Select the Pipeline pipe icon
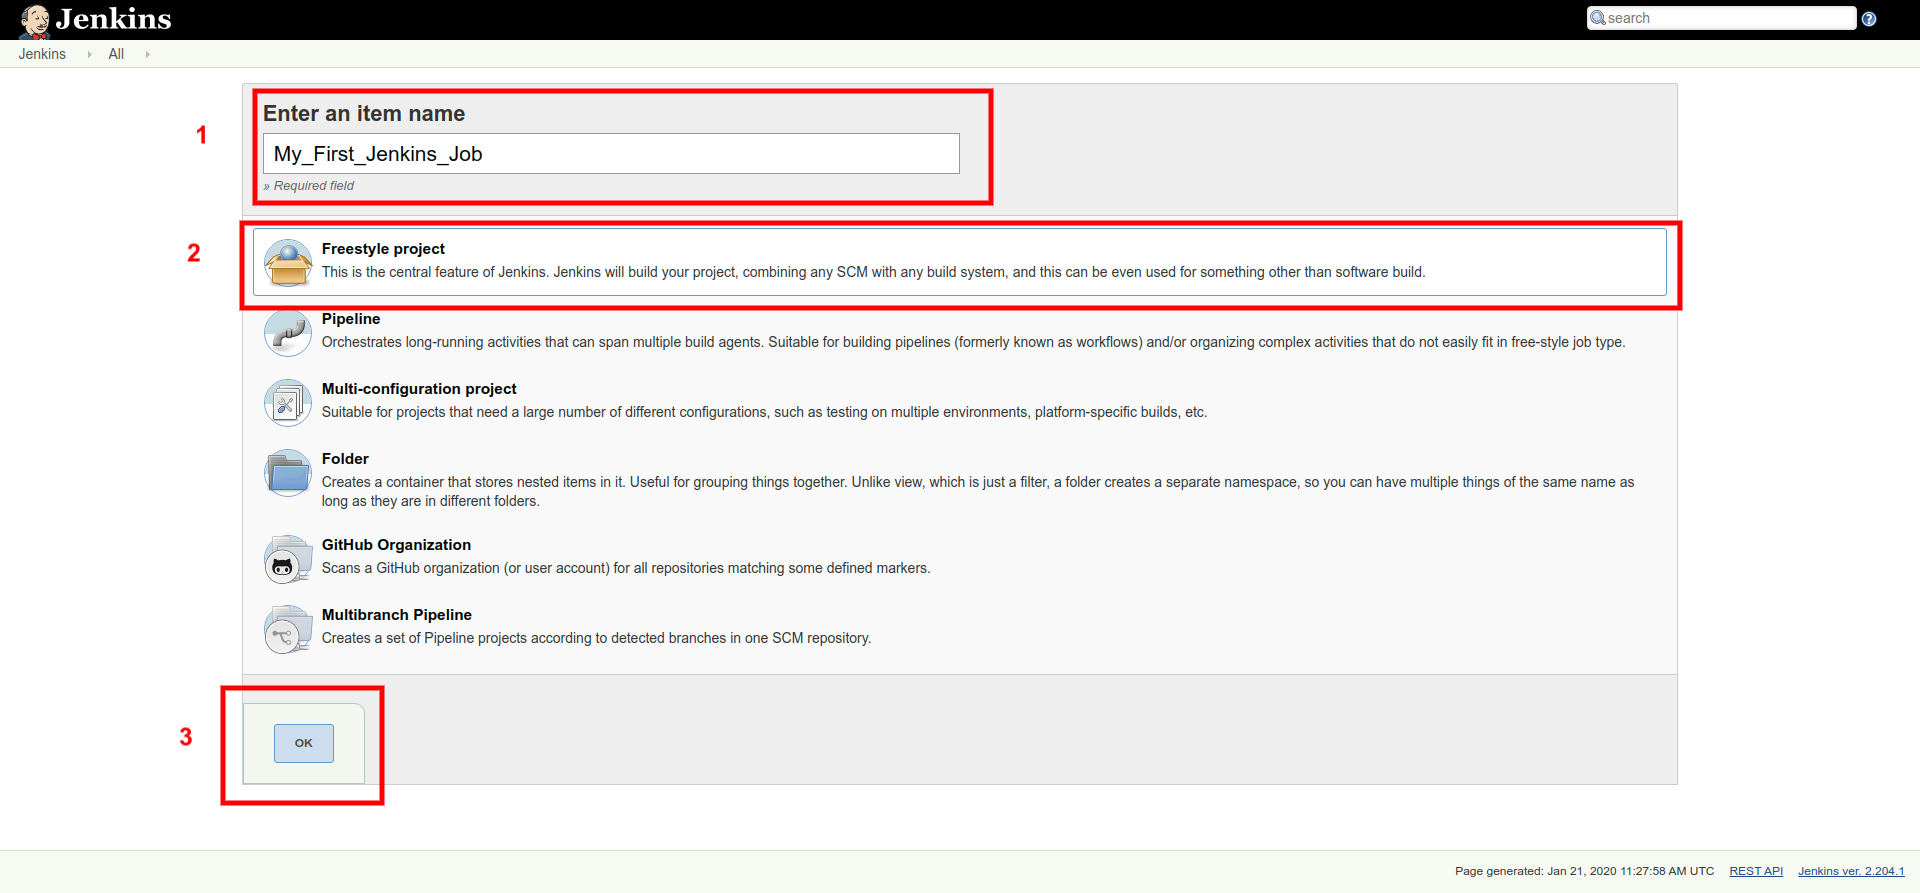This screenshot has height=893, width=1920. [288, 333]
